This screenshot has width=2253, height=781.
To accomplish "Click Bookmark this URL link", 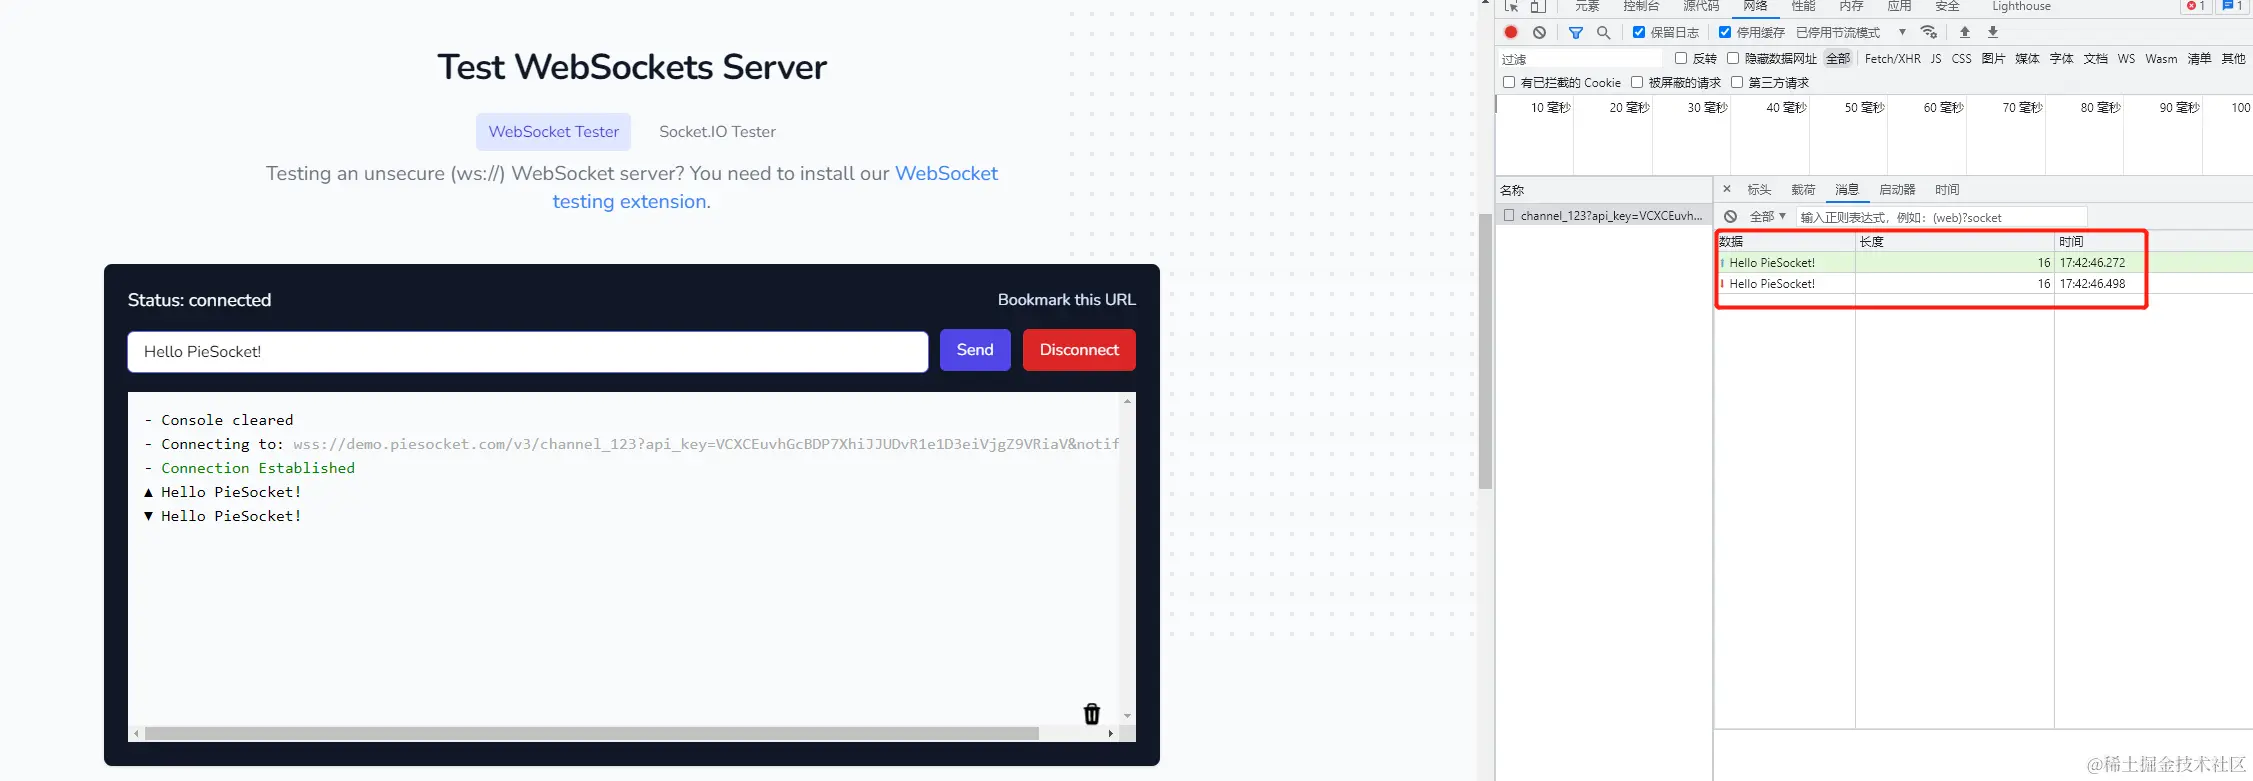I will 1066,300.
